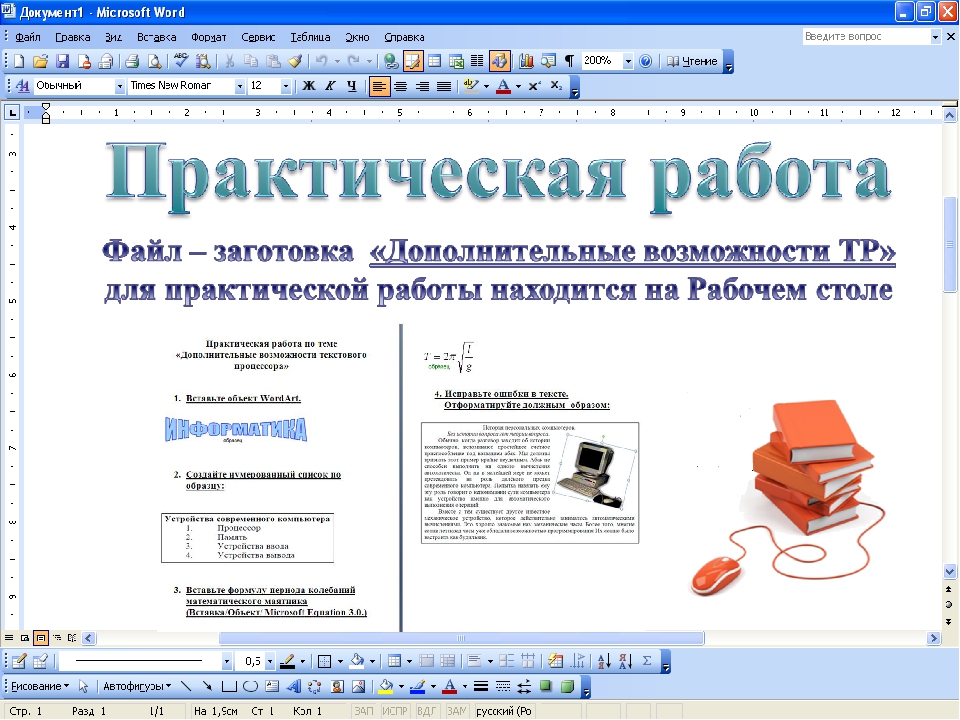The image size is (960, 720).
Task: Apply AutoSum with the sigma icon
Action: click(647, 661)
